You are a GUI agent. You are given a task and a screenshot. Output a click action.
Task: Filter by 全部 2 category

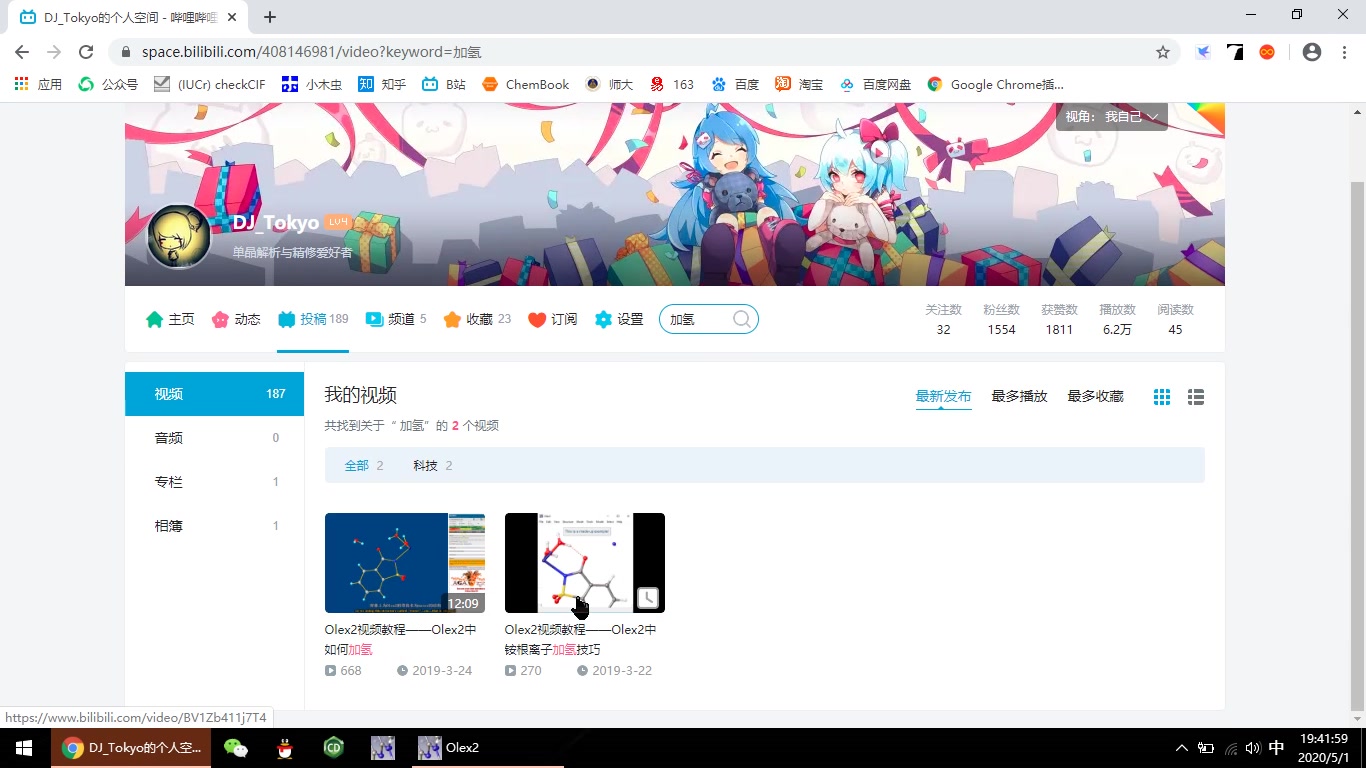[x=364, y=465]
